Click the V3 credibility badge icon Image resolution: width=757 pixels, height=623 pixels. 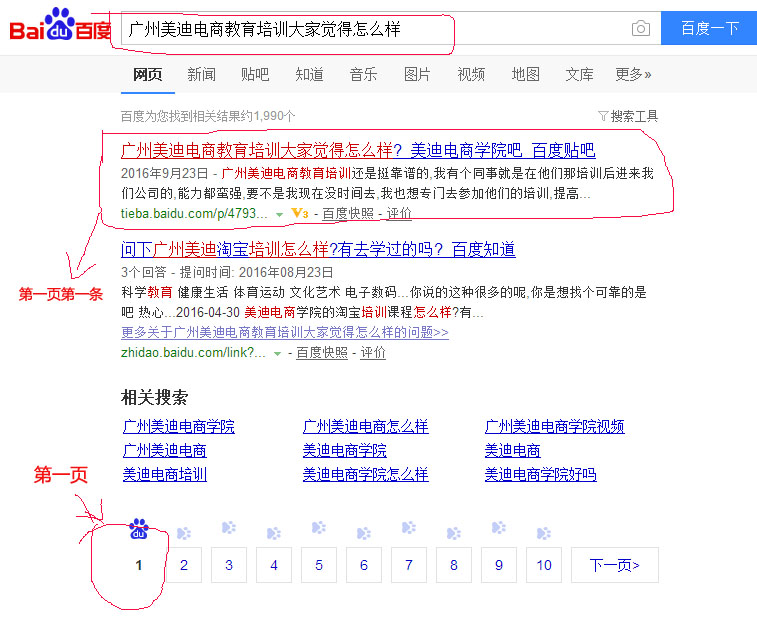300,213
